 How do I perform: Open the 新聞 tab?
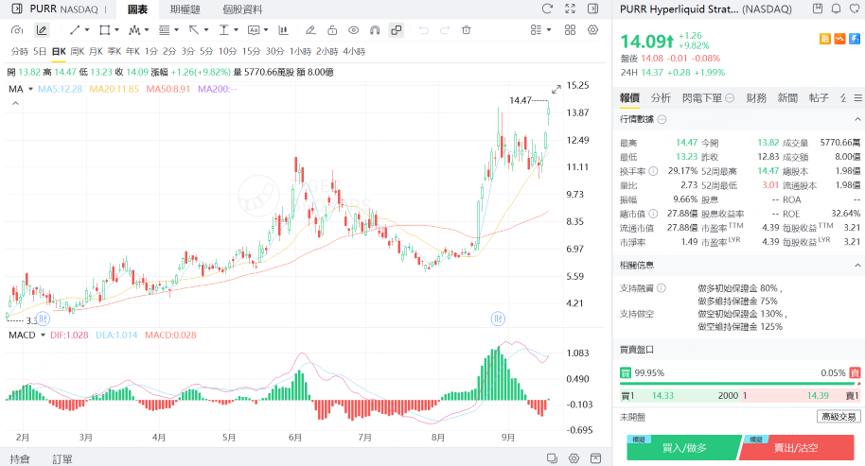(788, 98)
